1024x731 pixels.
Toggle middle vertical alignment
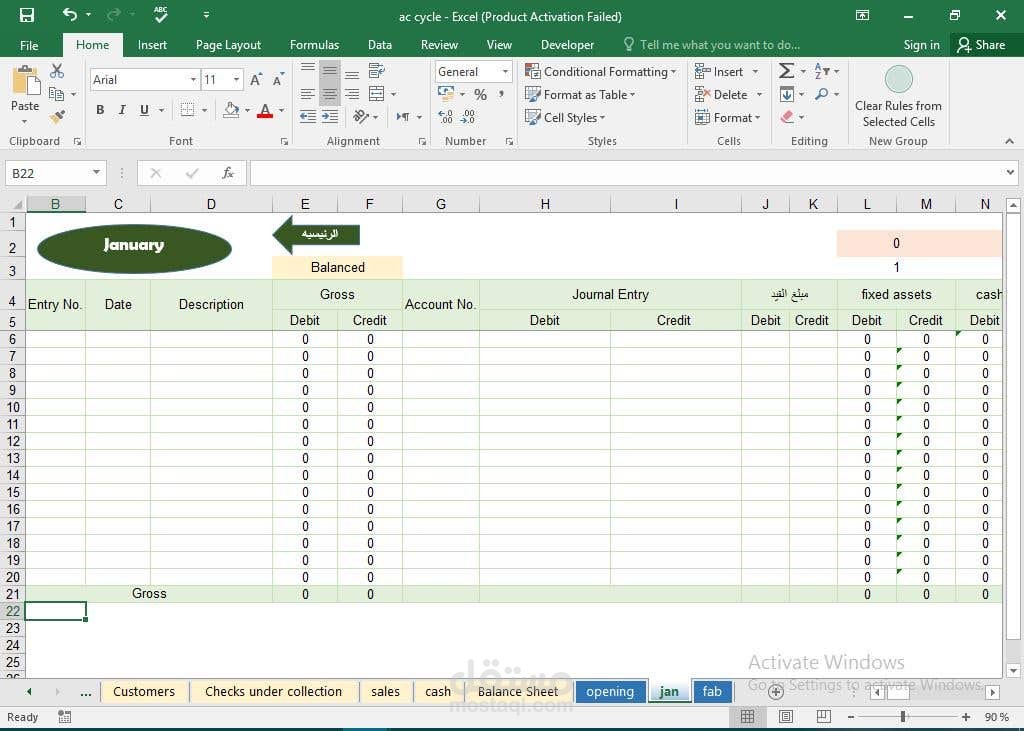pyautogui.click(x=330, y=71)
